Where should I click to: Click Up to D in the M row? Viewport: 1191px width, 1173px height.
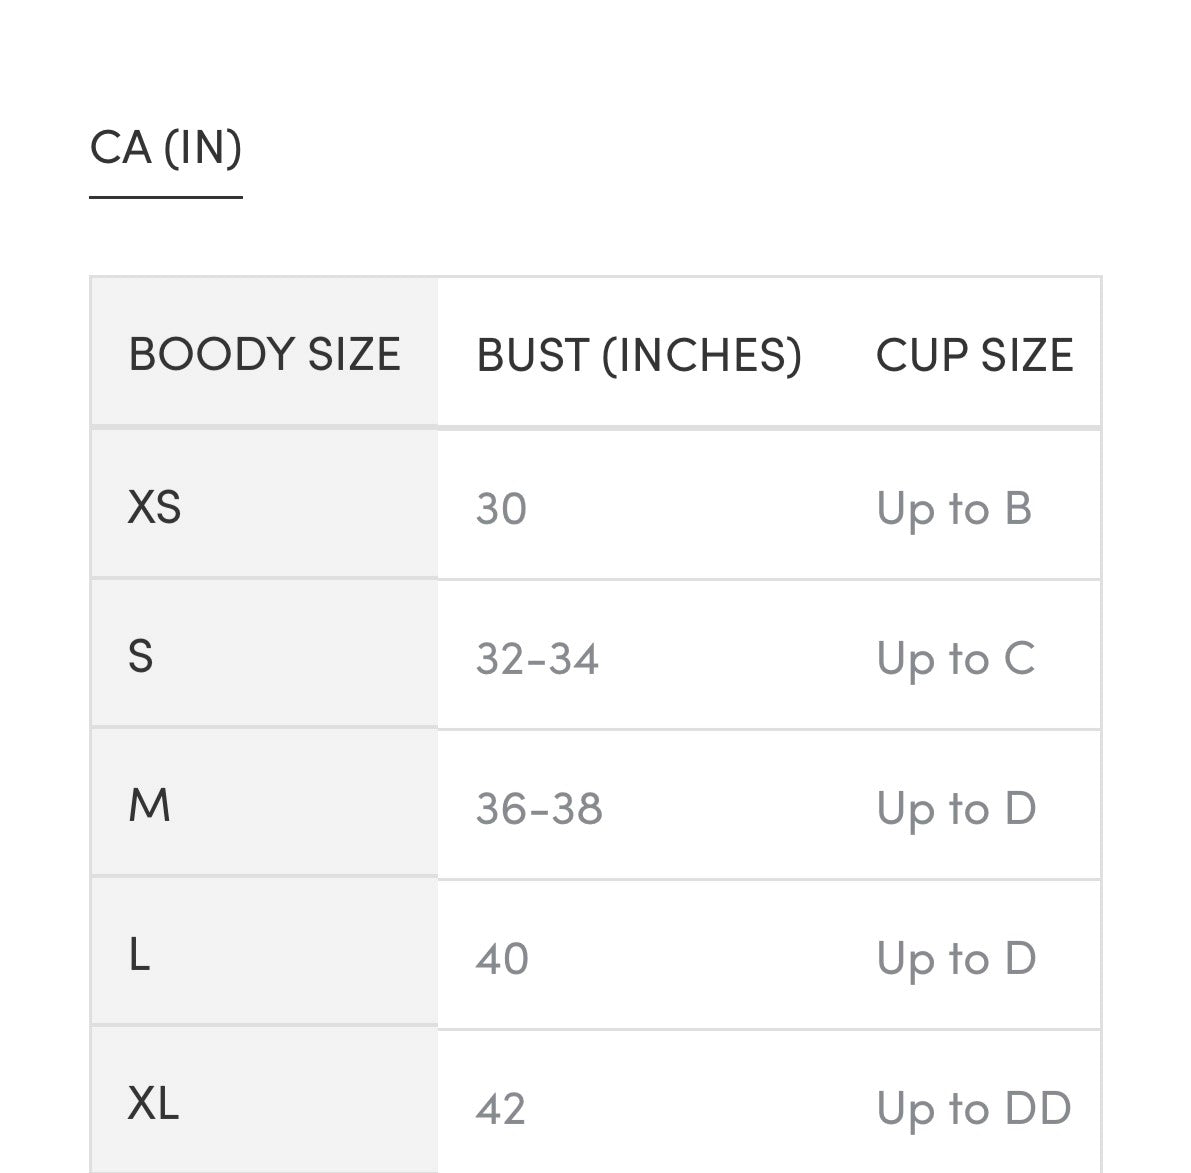[956, 809]
